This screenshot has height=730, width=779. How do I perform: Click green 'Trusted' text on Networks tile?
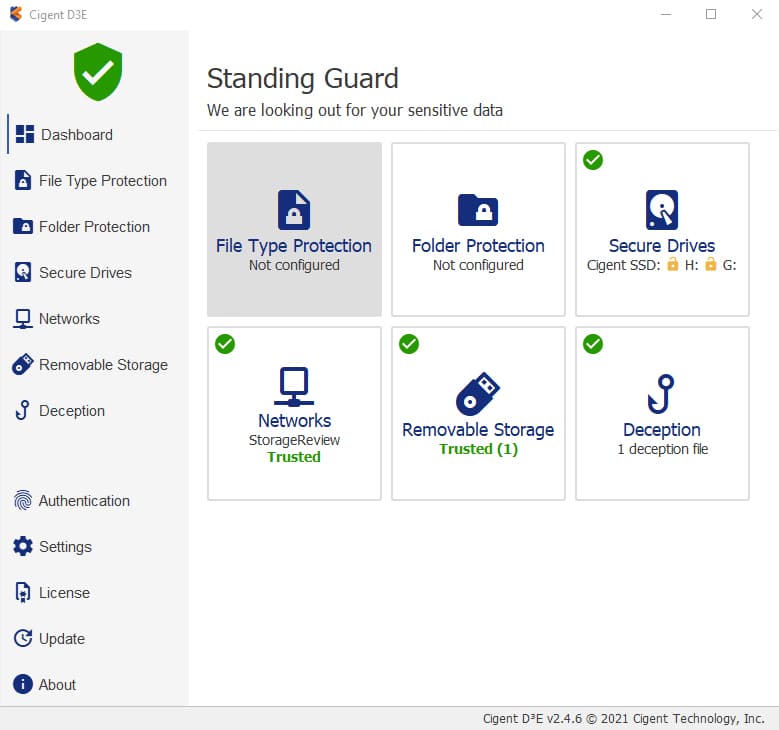tap(294, 457)
